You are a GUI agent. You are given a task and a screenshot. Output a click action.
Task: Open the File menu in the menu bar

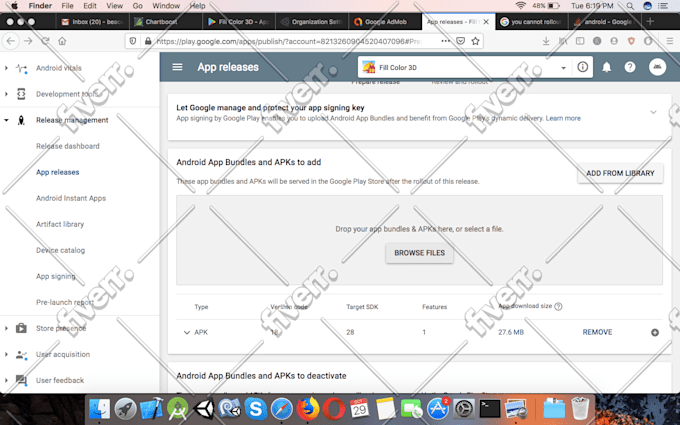coord(67,6)
